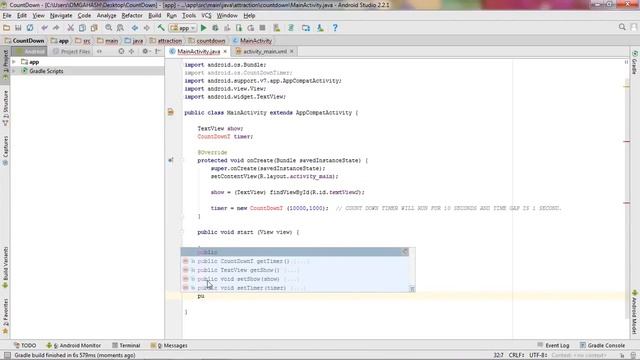Screen dimensions: 640x360
Task: Open the Android Monitor tool window
Action: tap(73, 345)
